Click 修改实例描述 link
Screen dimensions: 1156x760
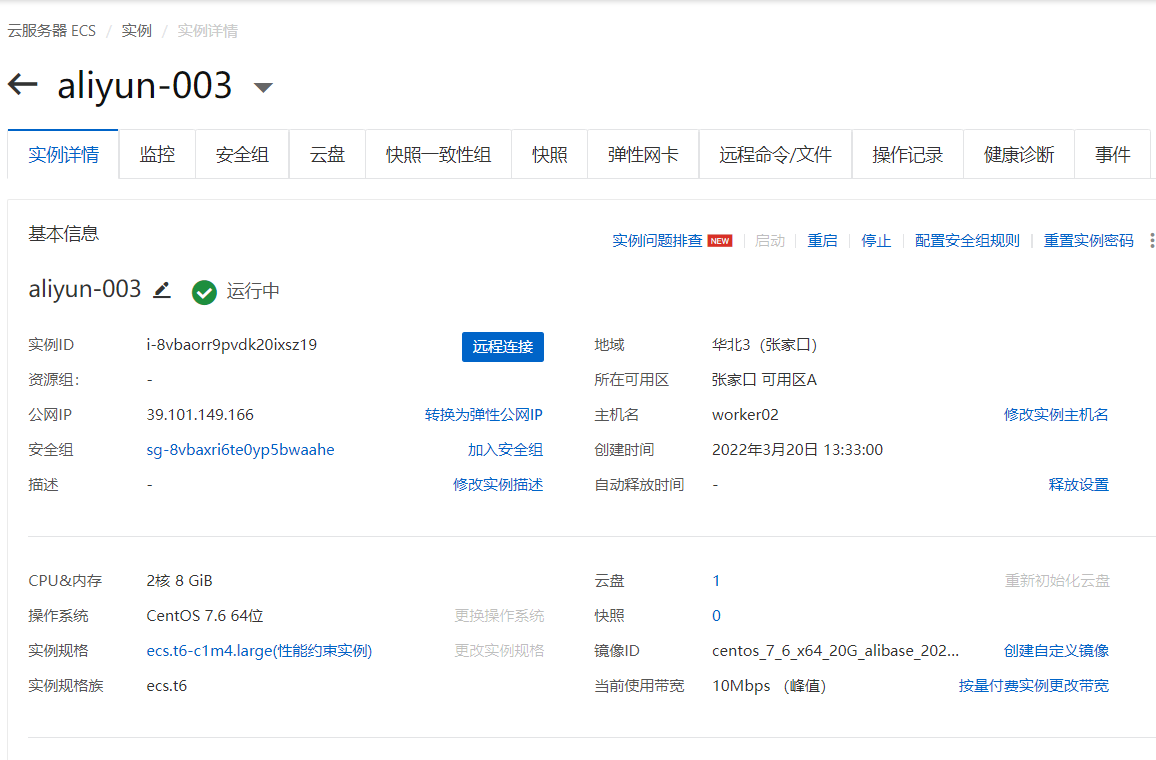pyautogui.click(x=498, y=485)
